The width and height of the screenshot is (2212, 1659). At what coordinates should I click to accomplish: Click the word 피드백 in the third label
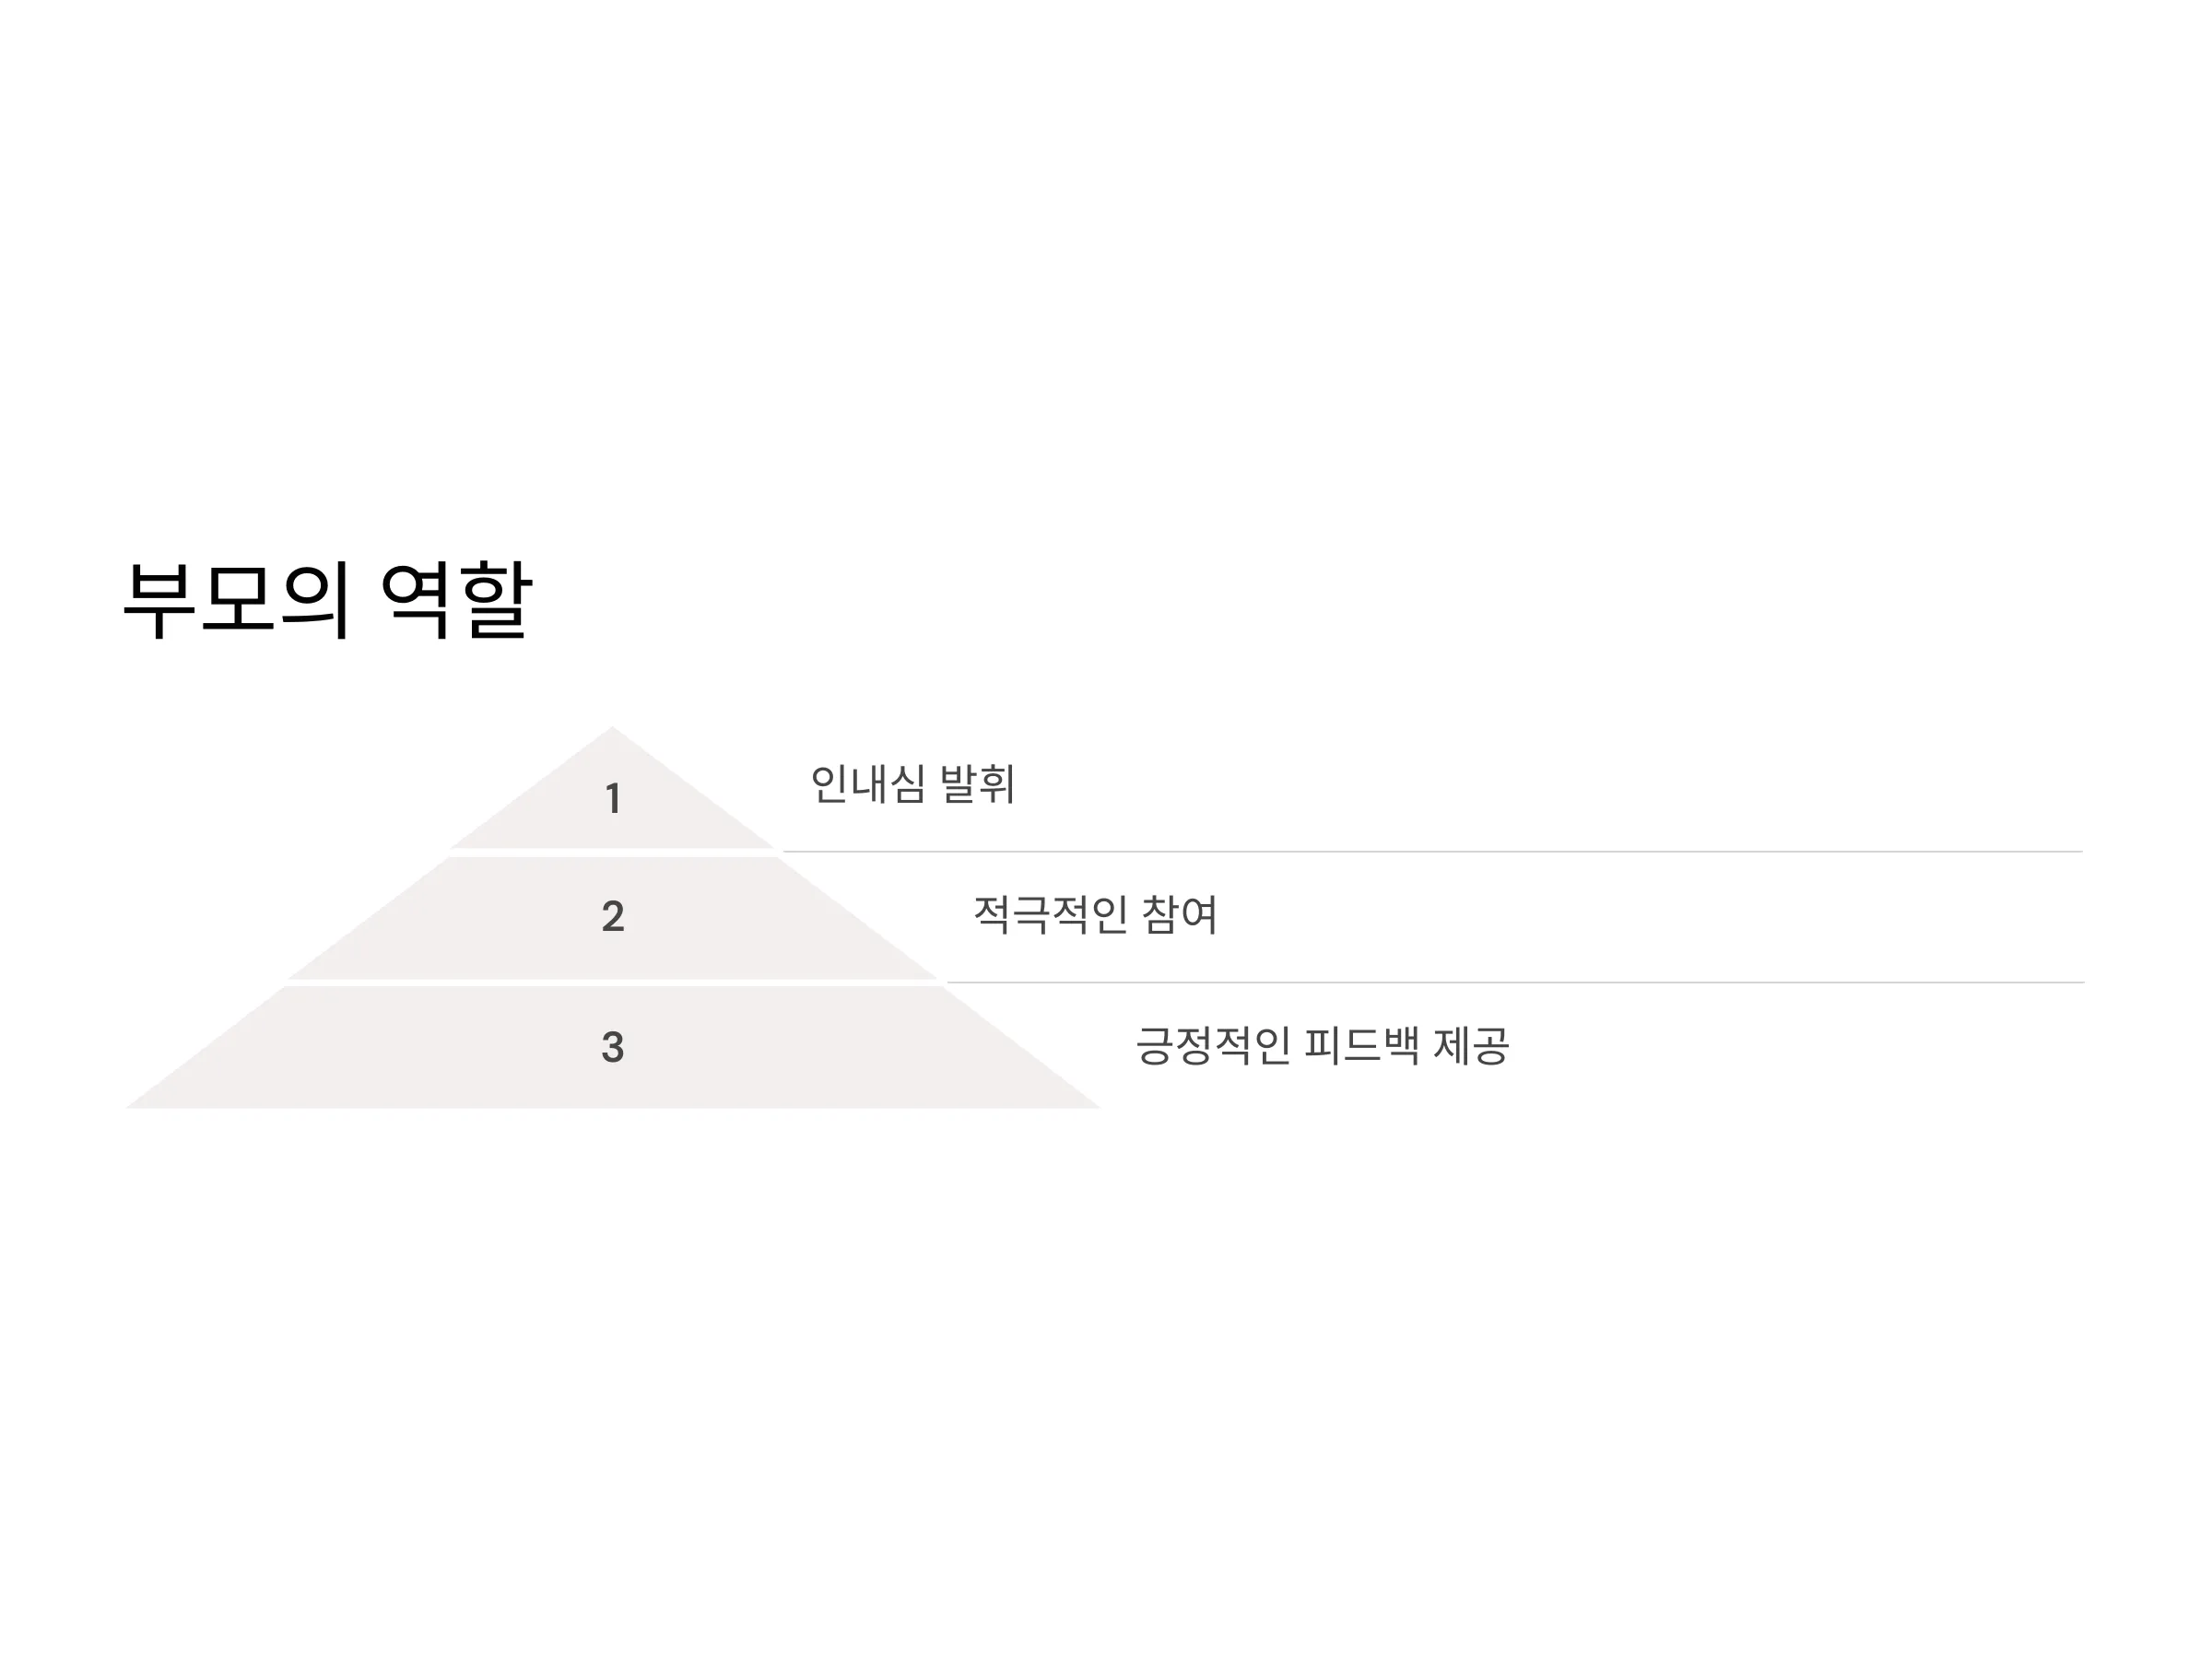1362,1046
